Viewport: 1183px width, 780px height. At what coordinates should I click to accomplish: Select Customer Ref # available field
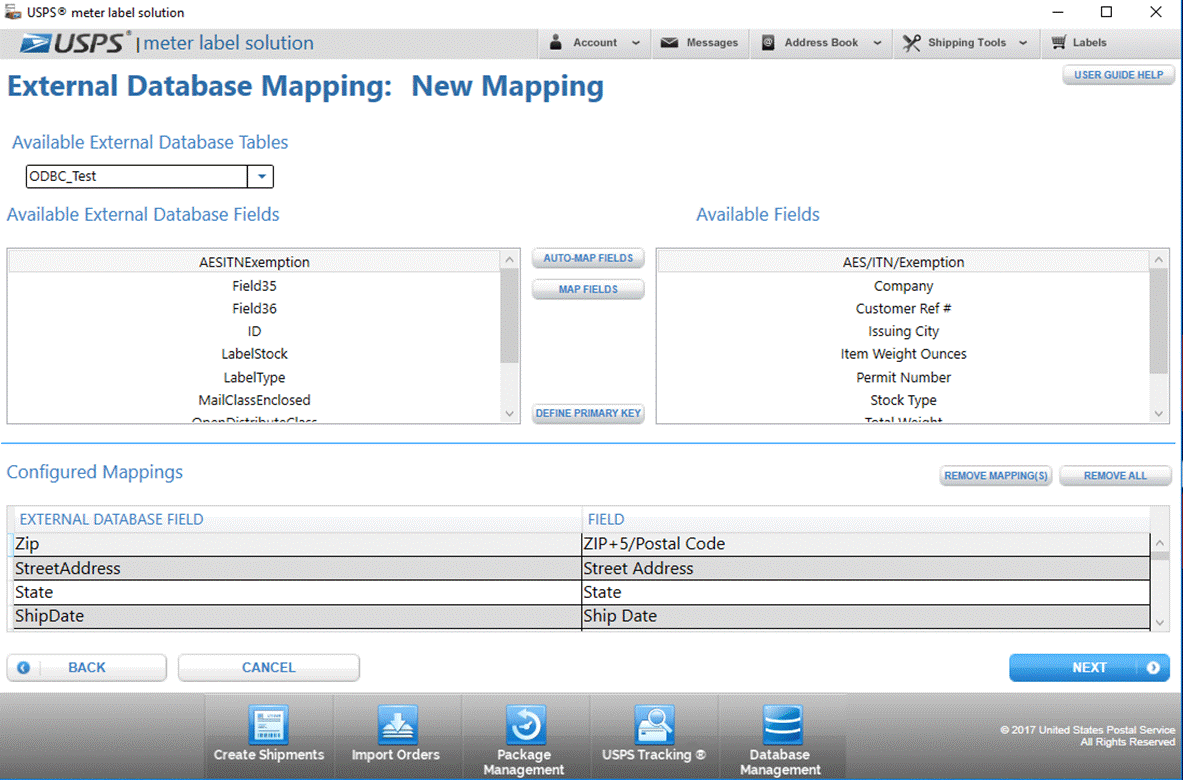tap(903, 309)
